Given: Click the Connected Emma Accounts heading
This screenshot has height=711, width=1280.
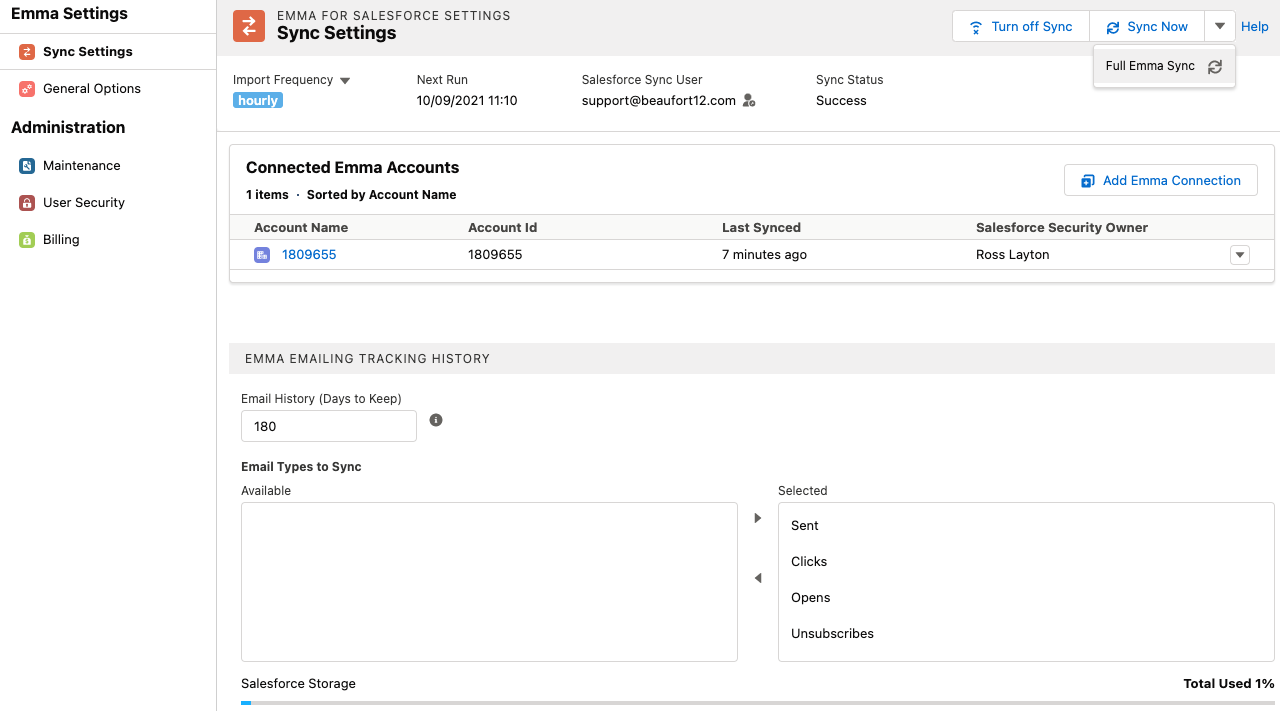Looking at the screenshot, I should point(353,168).
